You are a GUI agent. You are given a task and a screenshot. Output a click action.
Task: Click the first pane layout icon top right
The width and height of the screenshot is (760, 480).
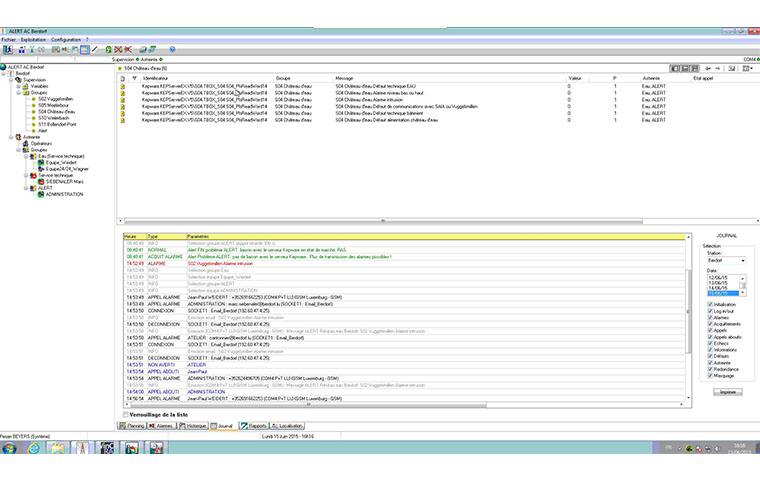click(675, 68)
